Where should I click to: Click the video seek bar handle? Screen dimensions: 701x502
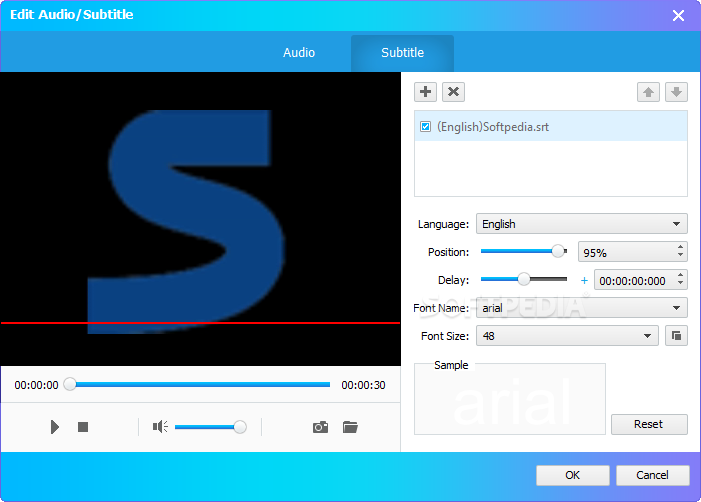(70, 384)
